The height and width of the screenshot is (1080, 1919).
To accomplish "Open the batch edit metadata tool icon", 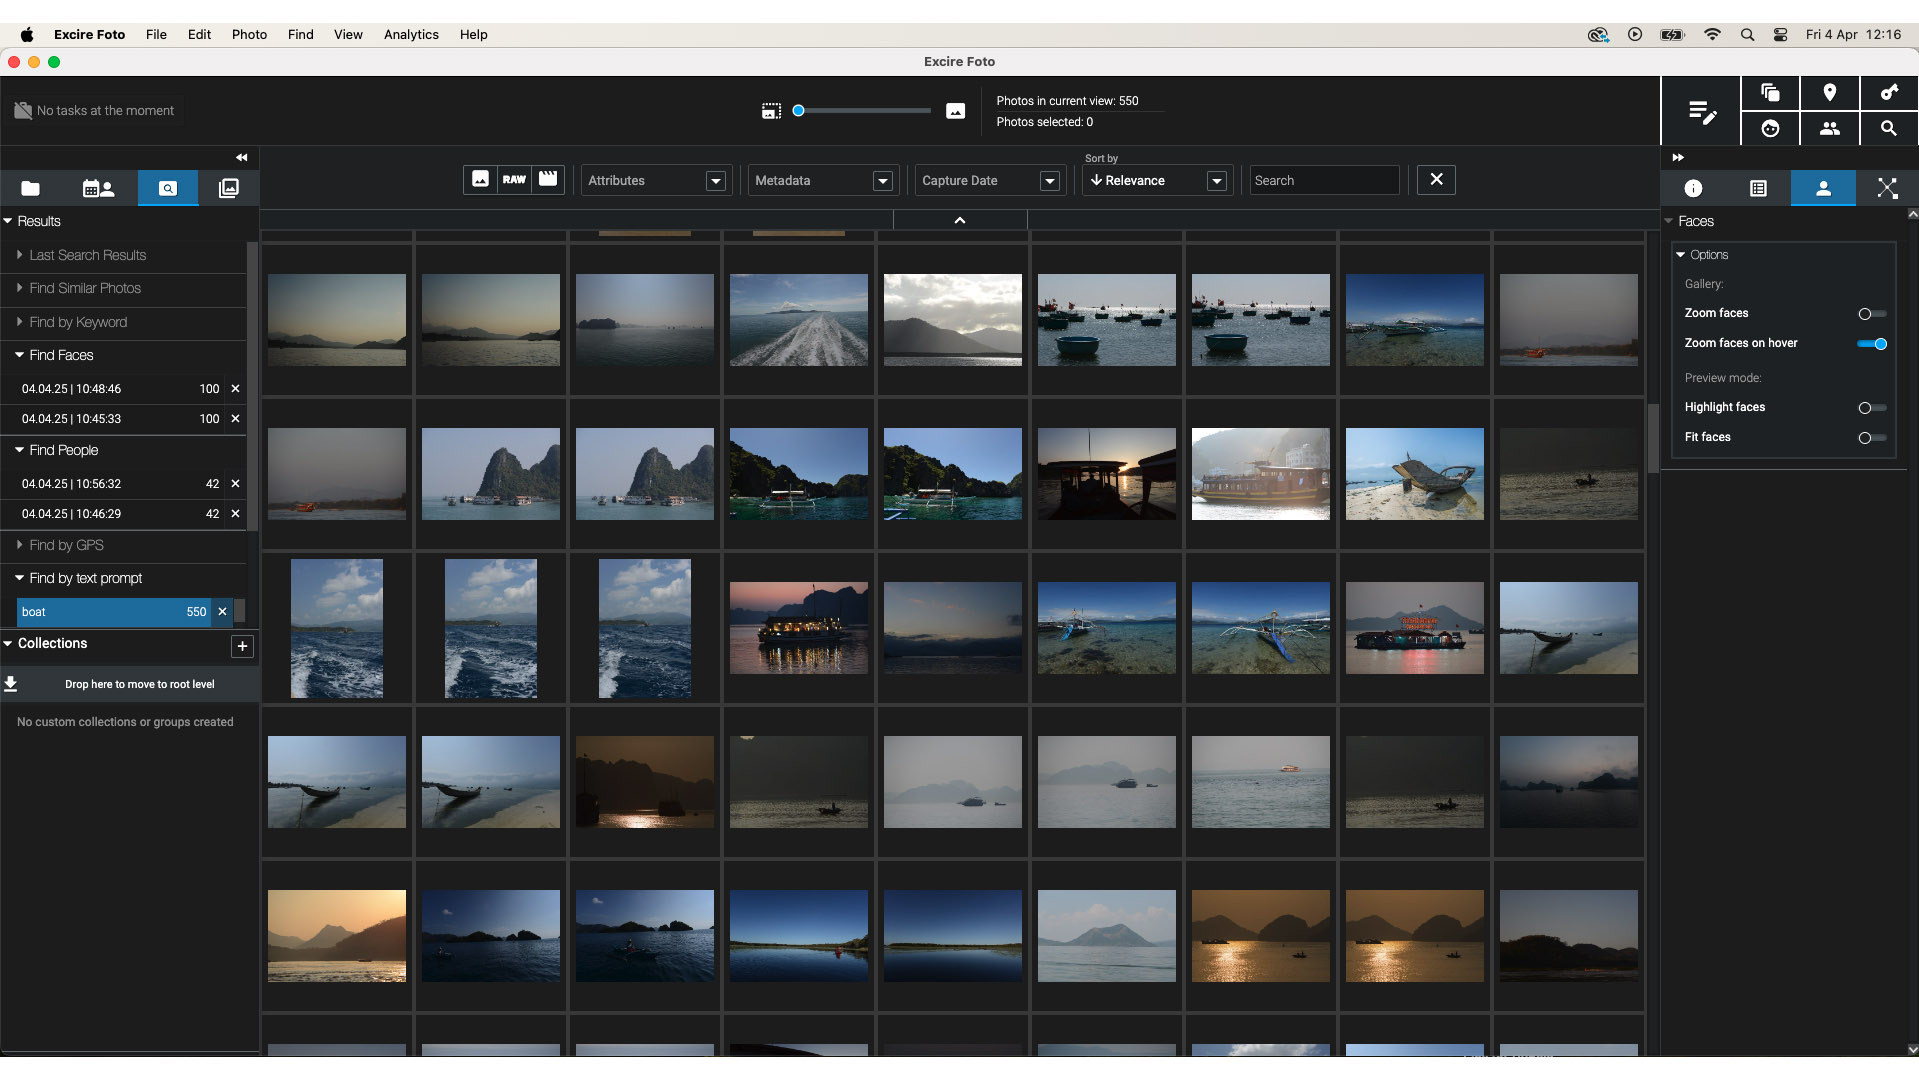I will point(1701,111).
